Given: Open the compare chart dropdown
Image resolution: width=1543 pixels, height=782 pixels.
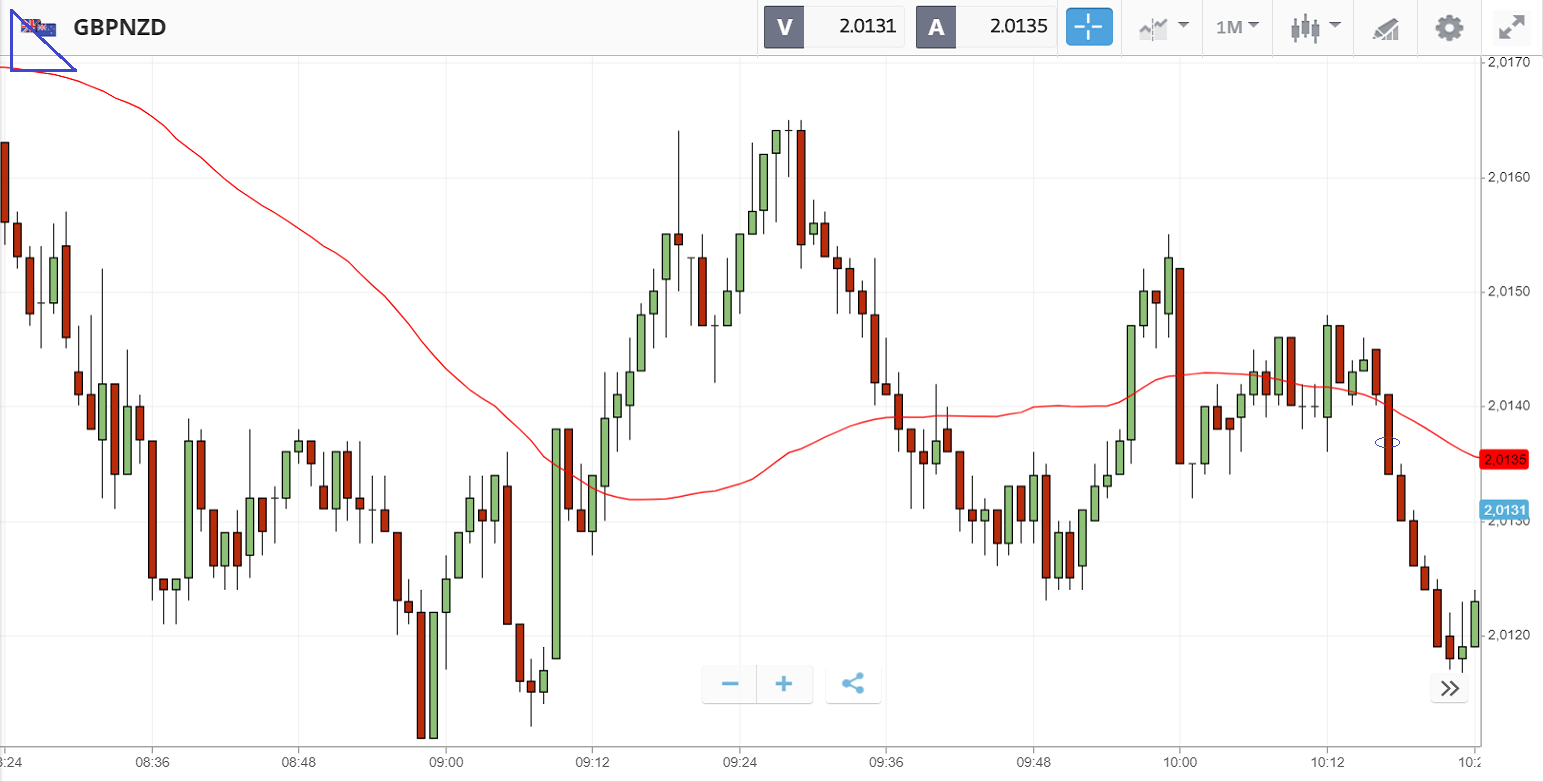Looking at the screenshot, I should (1163, 27).
